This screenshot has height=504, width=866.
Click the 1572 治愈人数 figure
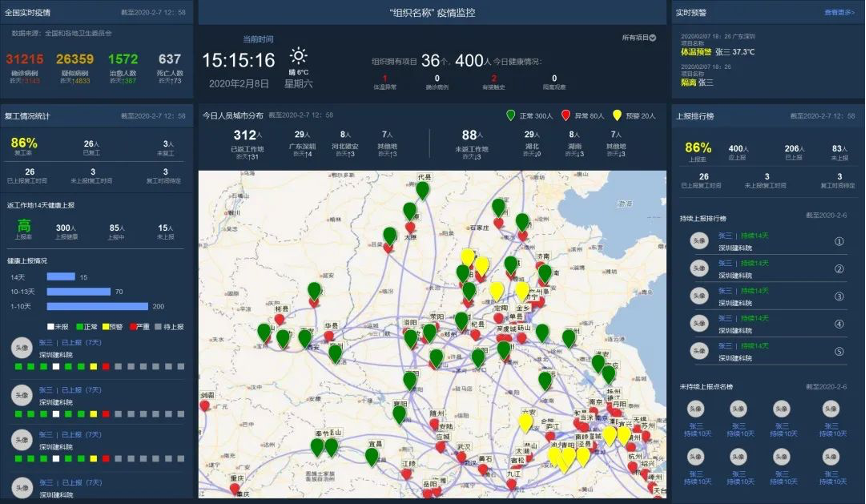pos(123,59)
